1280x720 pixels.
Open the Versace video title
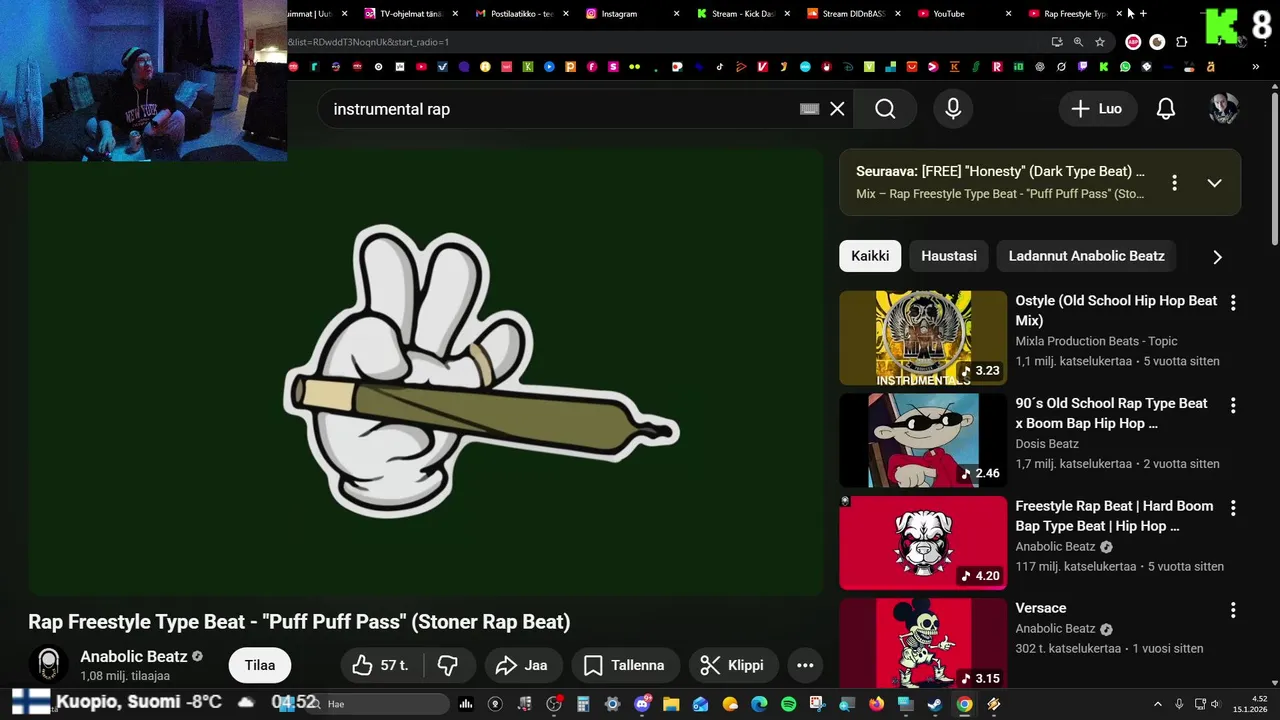(x=1041, y=608)
